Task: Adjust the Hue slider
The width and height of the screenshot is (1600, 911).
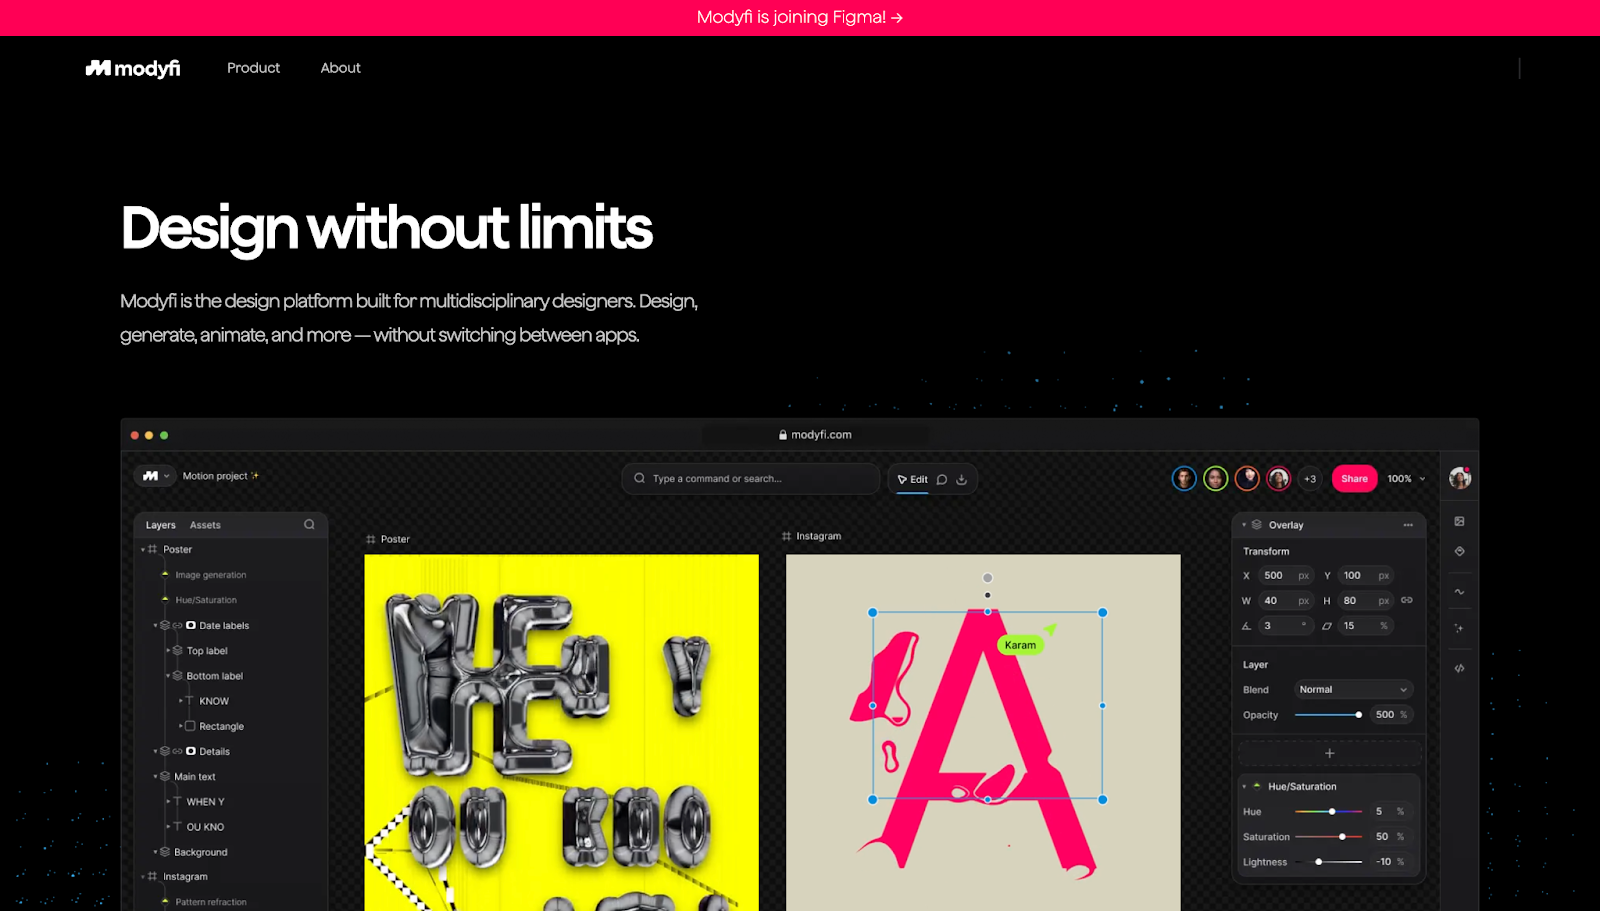Action: pos(1328,812)
